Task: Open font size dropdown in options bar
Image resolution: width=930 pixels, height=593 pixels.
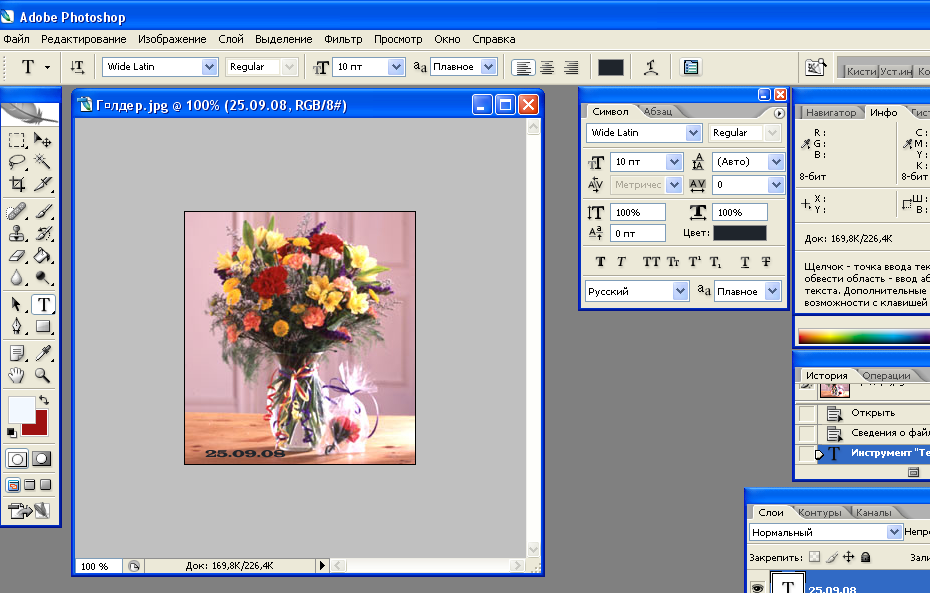Action: click(x=396, y=66)
